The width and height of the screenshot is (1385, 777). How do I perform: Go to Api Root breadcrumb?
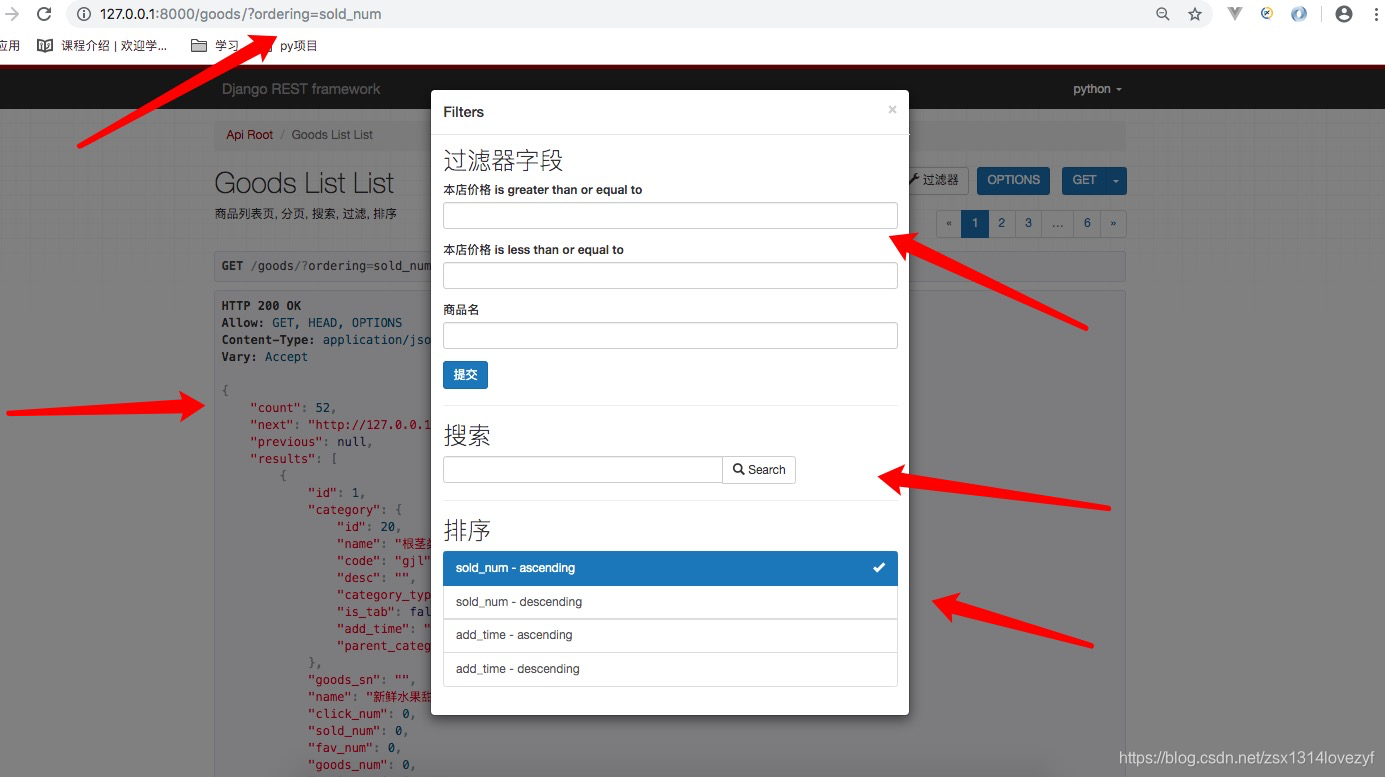tap(249, 135)
